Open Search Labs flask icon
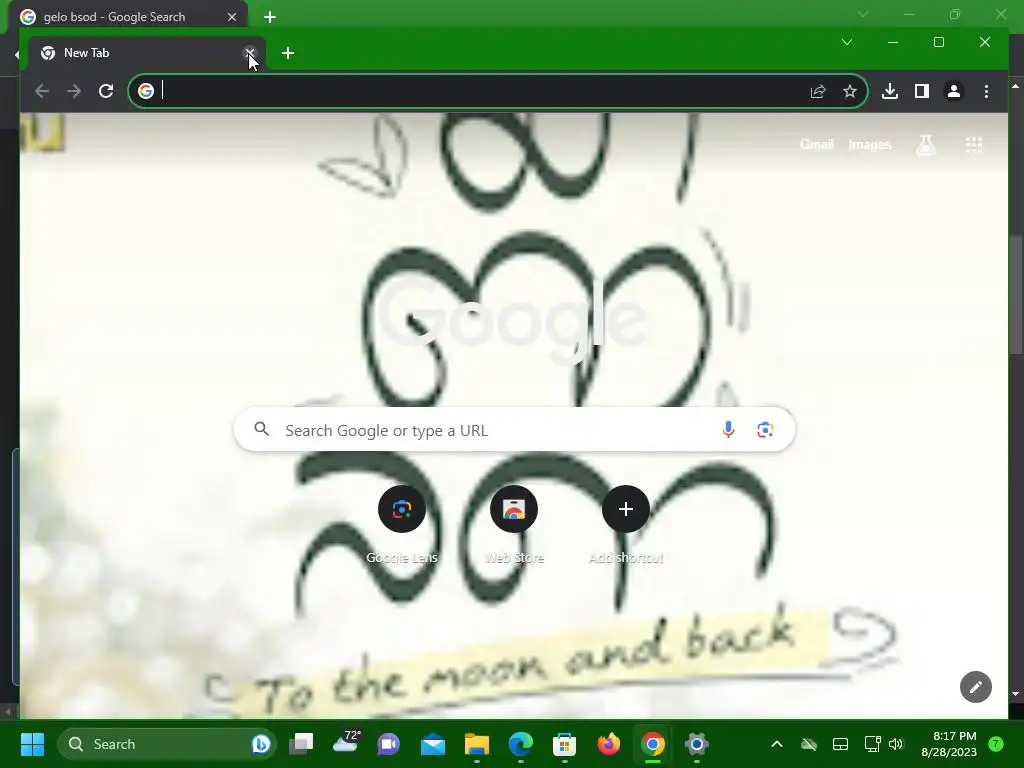This screenshot has width=1024, height=768. coord(925,145)
